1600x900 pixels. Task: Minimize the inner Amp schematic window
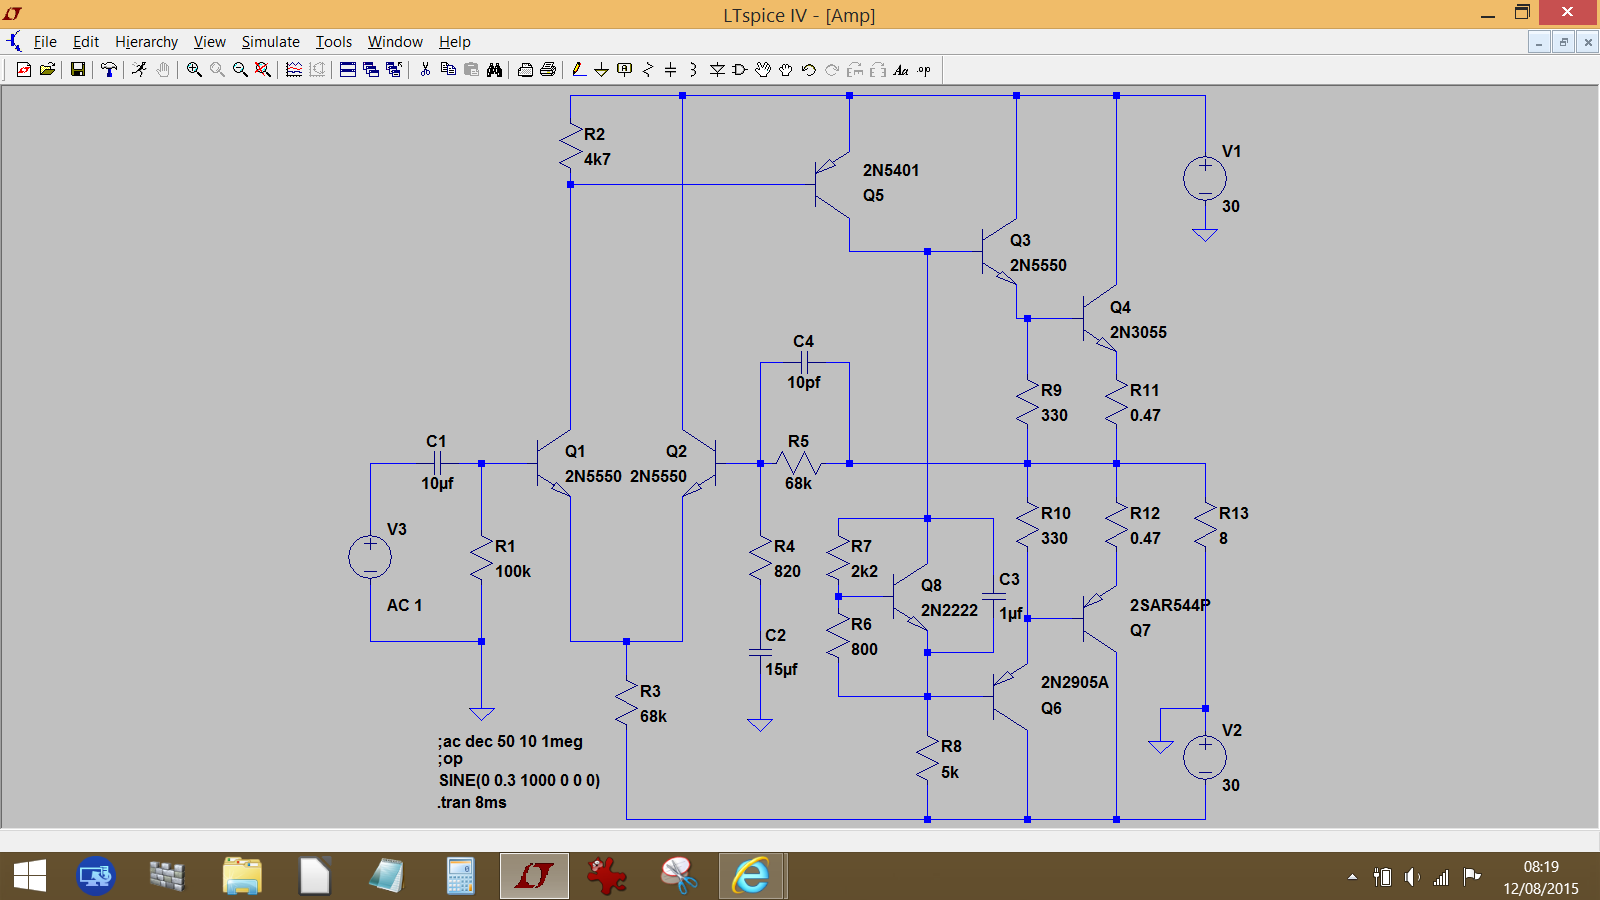point(1539,42)
